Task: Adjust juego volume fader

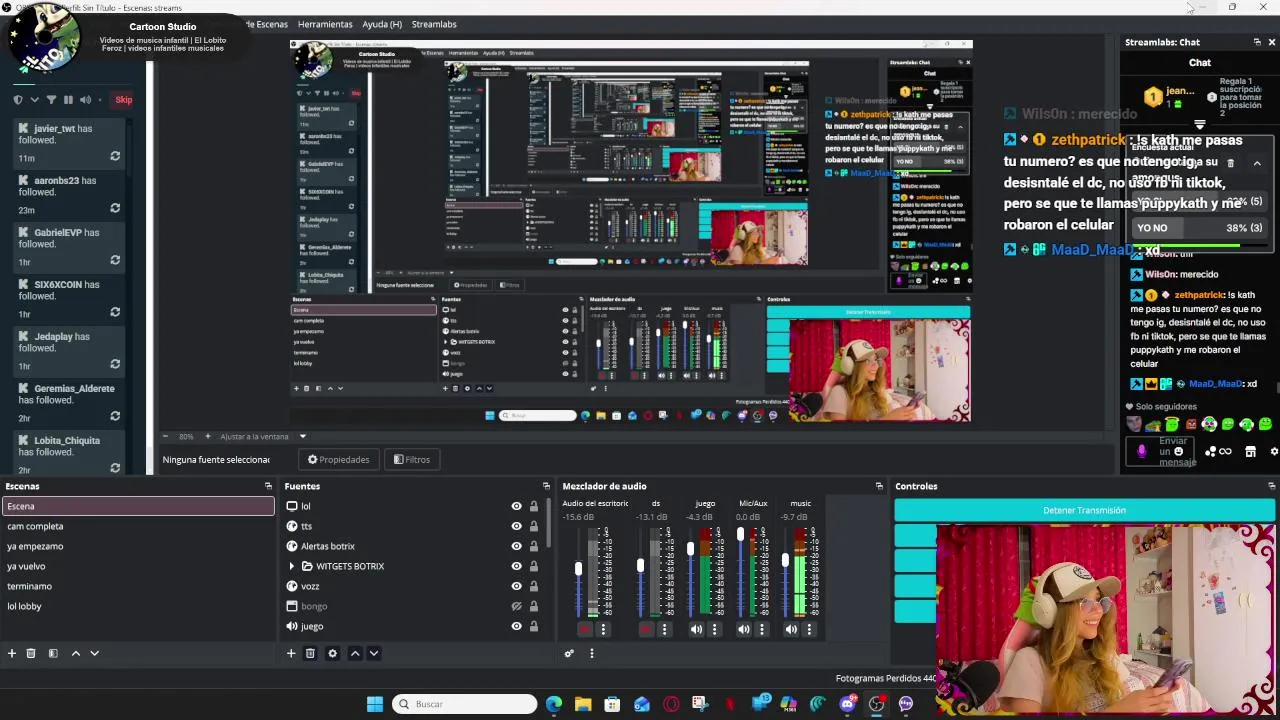Action: coord(690,549)
